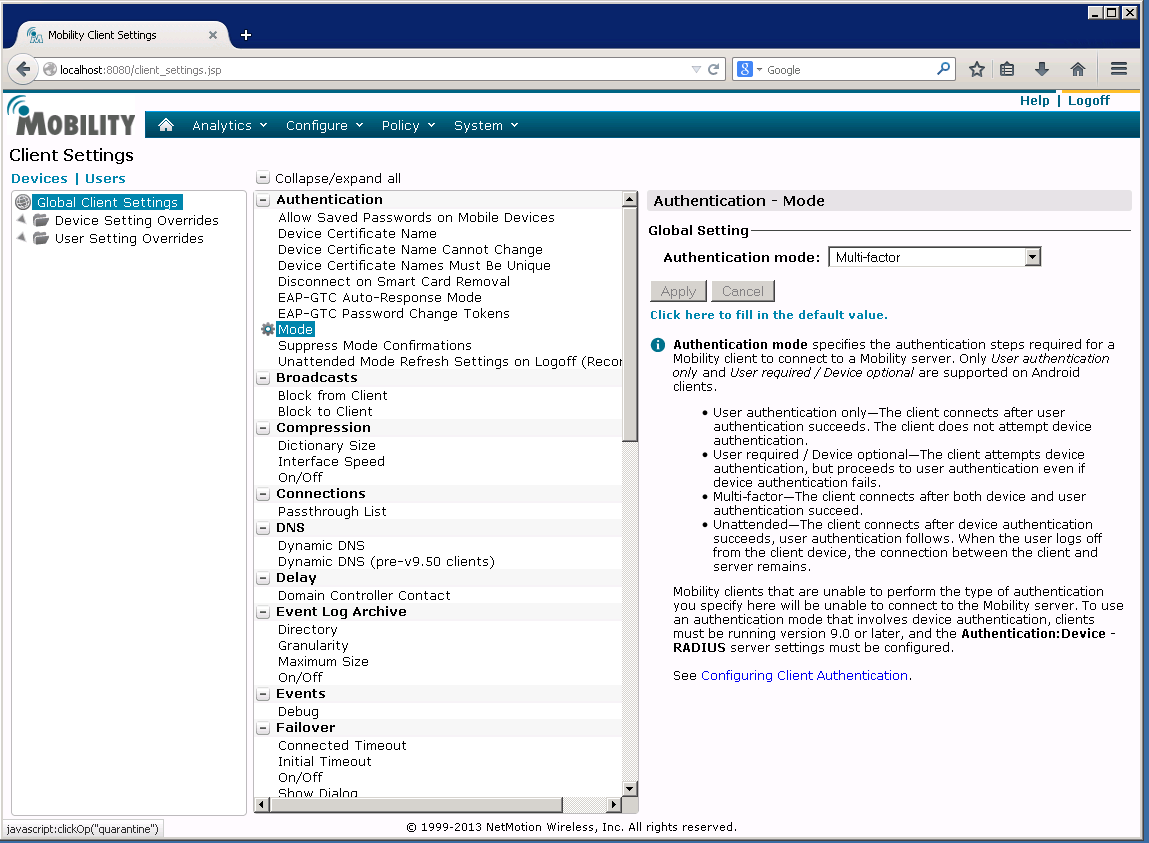Image resolution: width=1149 pixels, height=843 pixels.
Task: Click the Configuring Client Authentication link
Action: tap(804, 676)
